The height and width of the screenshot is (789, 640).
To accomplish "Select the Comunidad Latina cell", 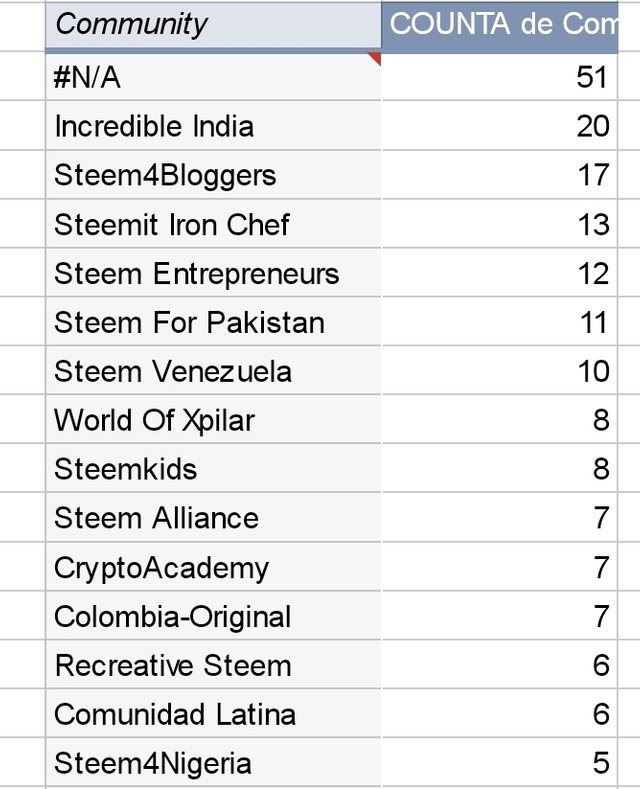I will click(x=212, y=715).
